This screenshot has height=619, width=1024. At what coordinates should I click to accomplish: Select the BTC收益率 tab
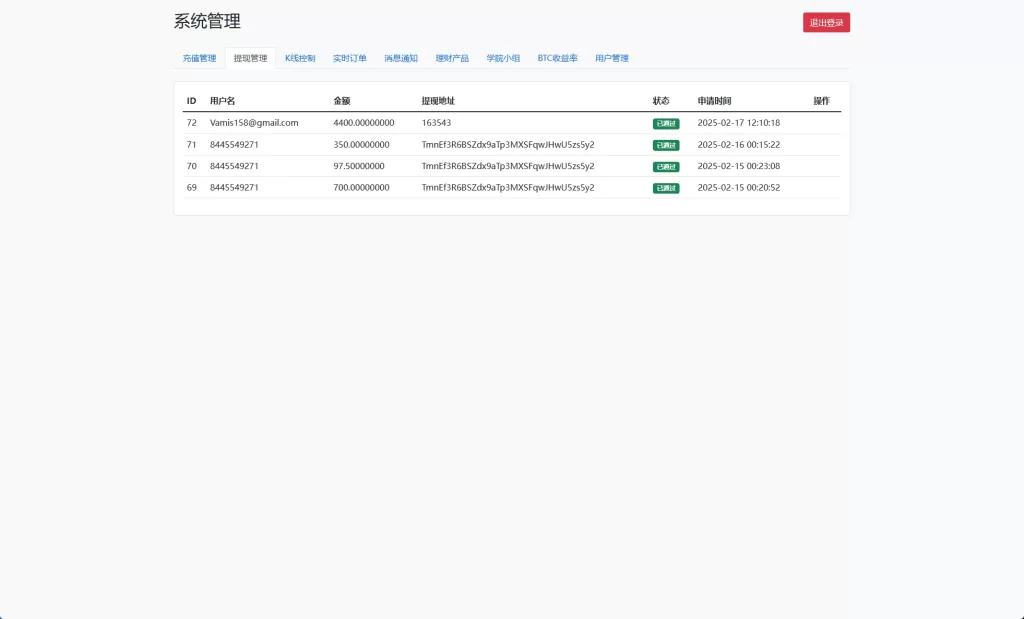click(557, 58)
